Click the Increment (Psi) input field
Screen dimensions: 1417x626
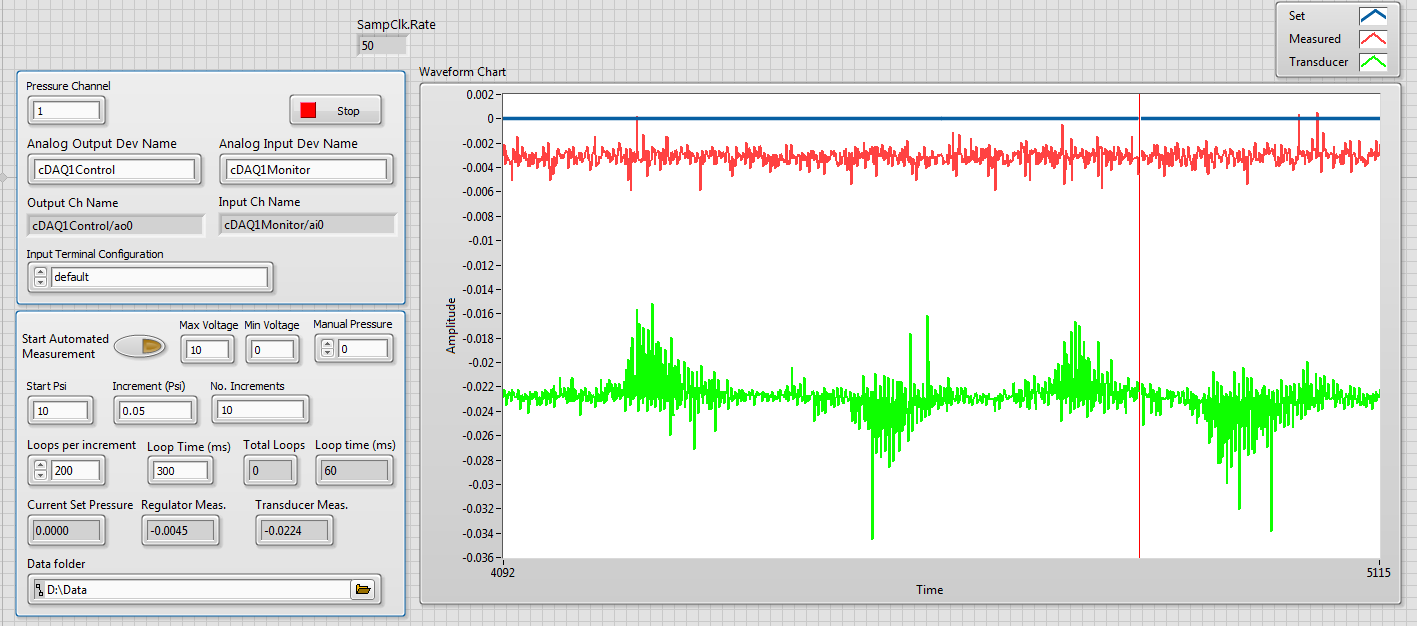[155, 411]
